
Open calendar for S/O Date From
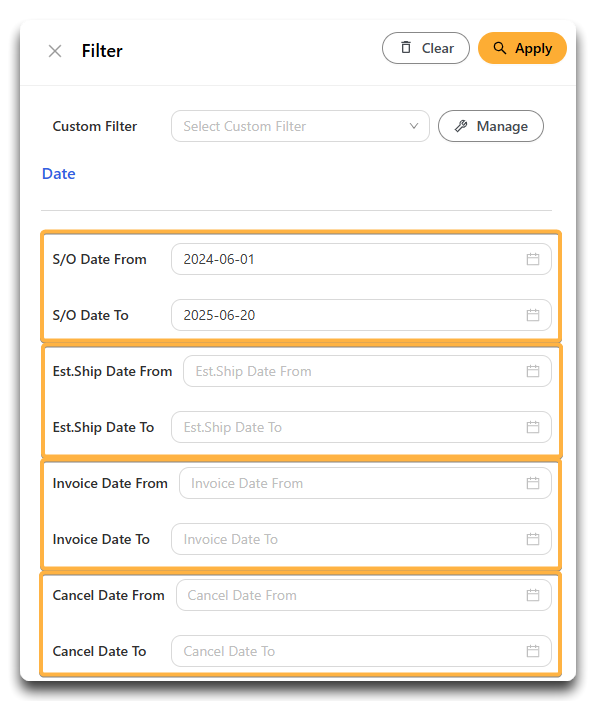[533, 259]
